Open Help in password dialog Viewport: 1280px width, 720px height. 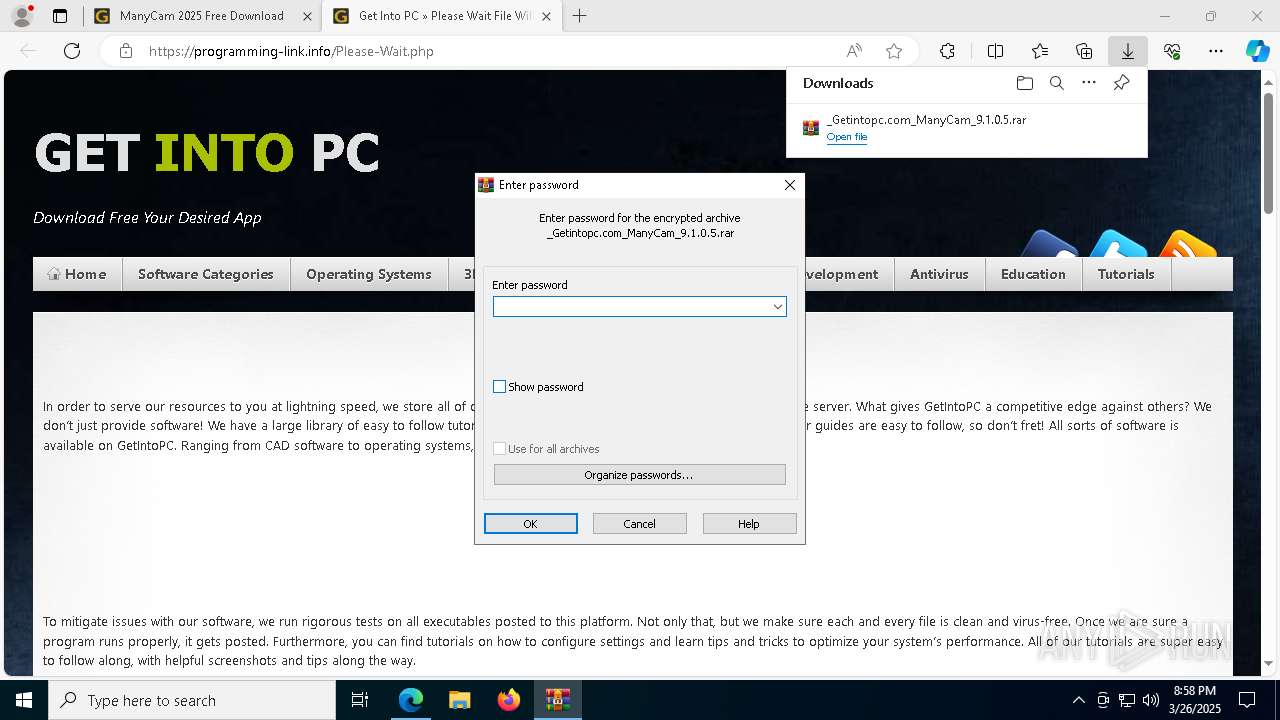[749, 524]
